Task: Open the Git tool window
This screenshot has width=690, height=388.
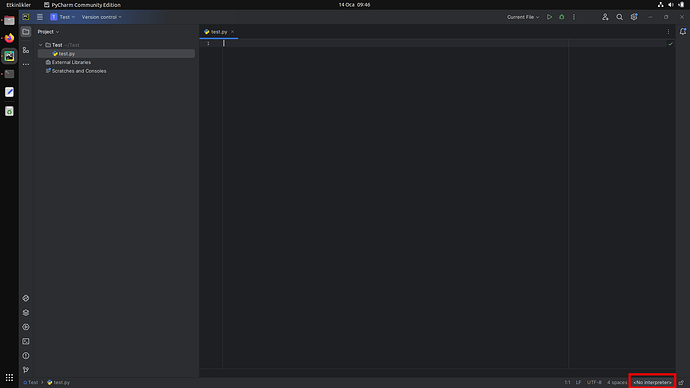Action: coord(26,370)
